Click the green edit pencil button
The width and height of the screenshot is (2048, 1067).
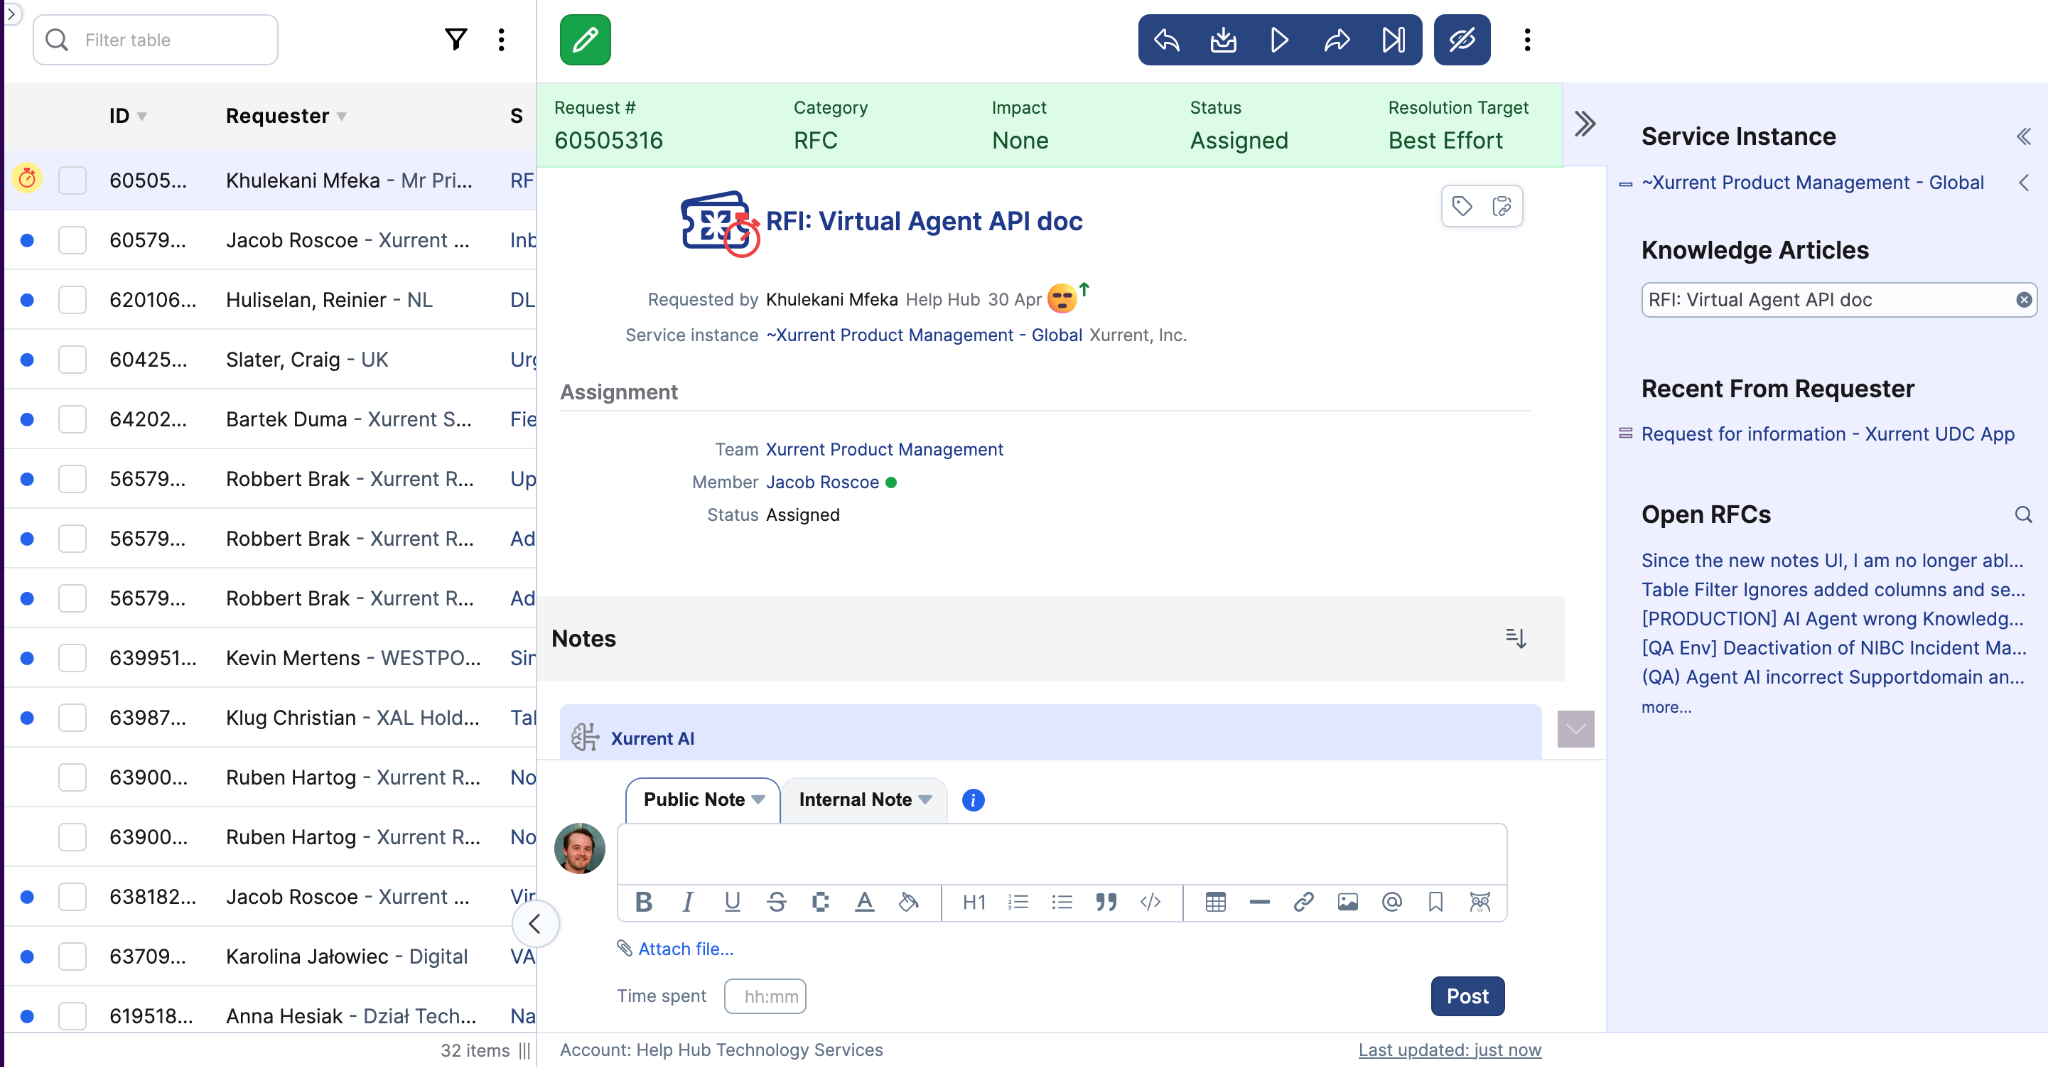click(585, 40)
